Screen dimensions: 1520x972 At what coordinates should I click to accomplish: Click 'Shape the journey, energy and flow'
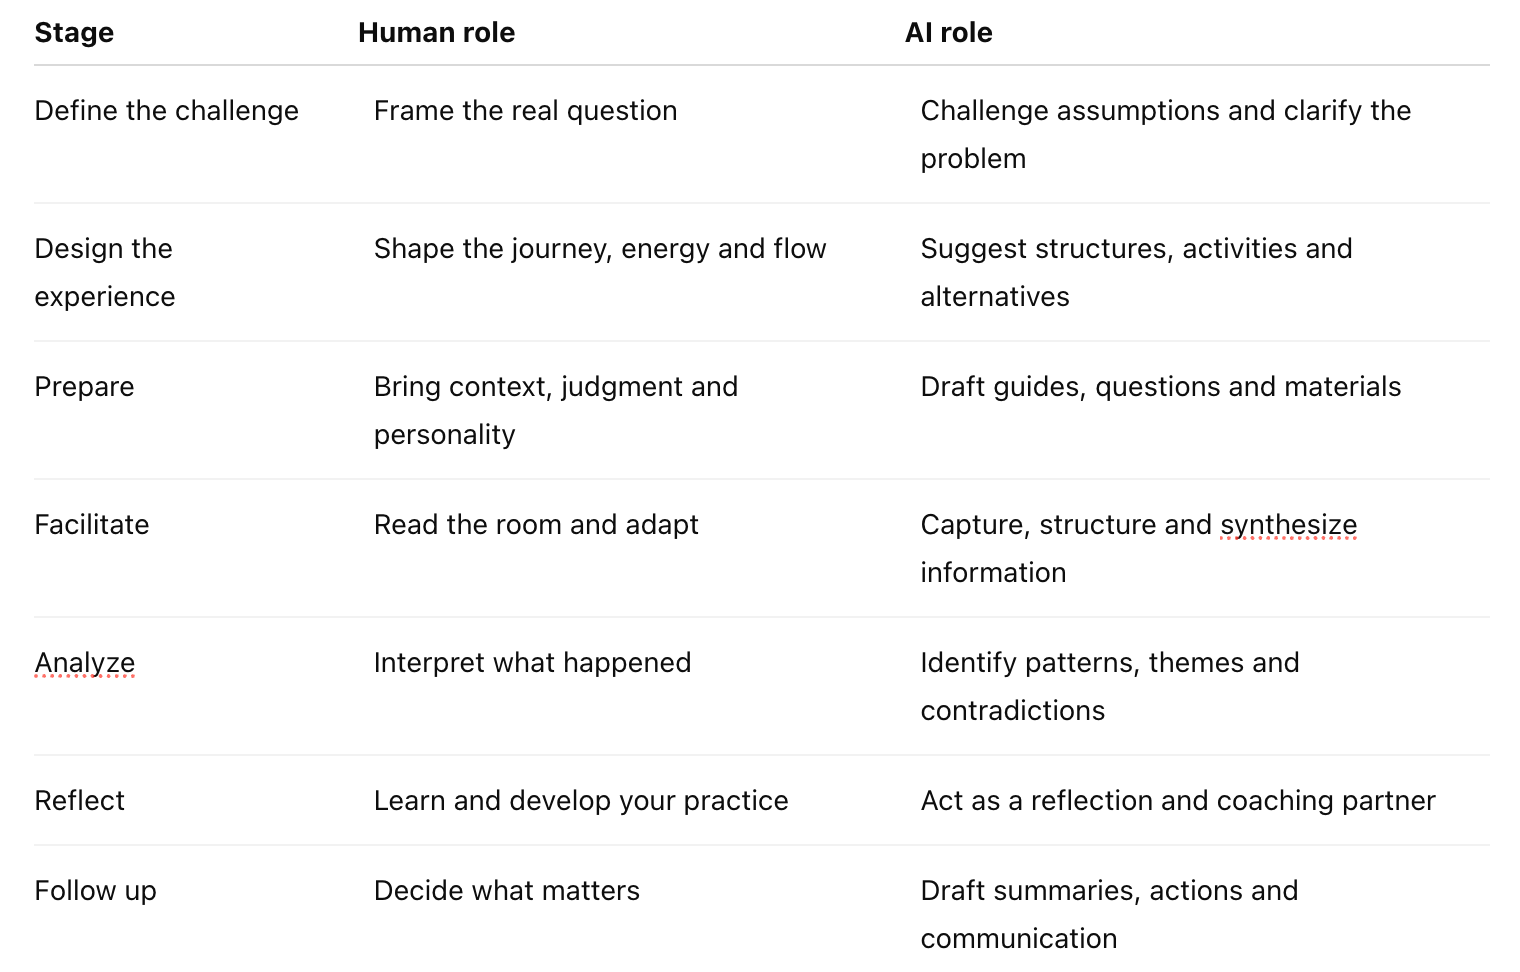coord(600,248)
